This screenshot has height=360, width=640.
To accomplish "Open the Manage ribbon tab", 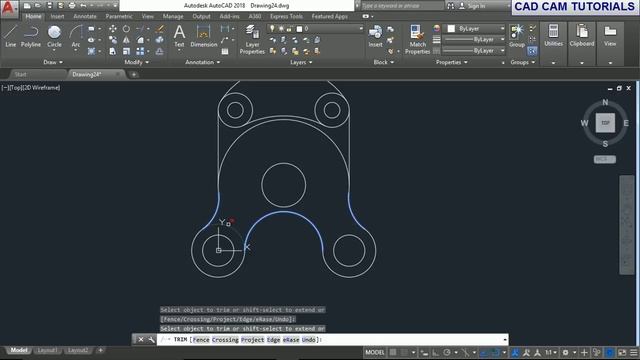I will (x=173, y=16).
